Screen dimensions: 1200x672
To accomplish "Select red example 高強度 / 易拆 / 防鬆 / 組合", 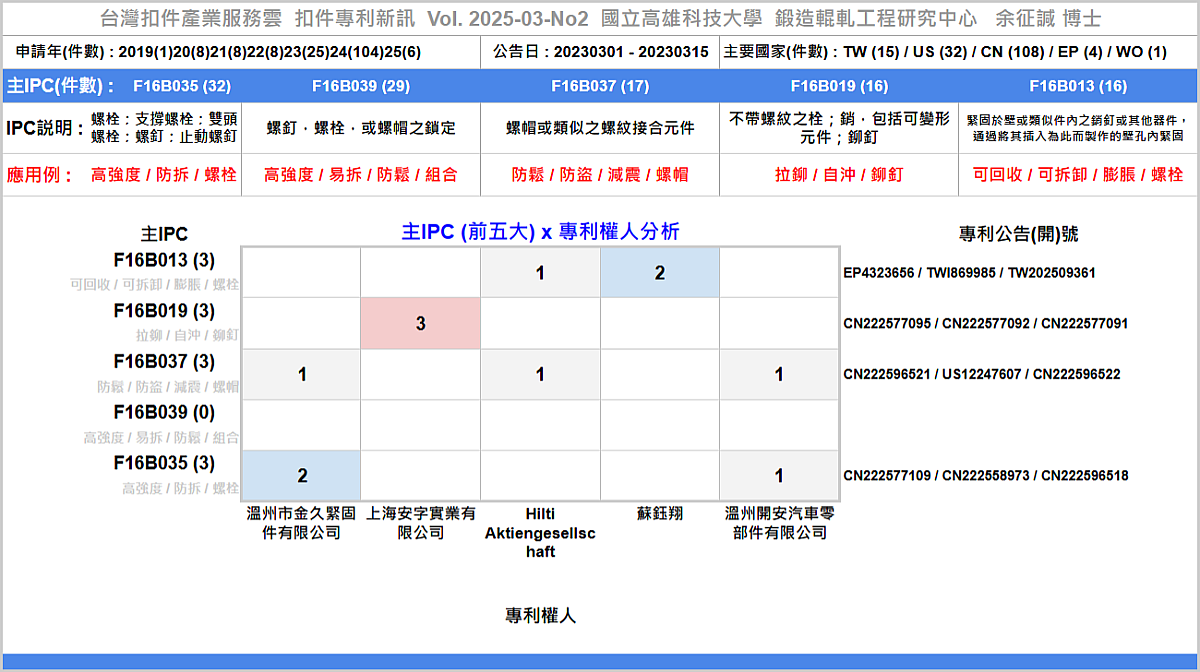I will pyautogui.click(x=361, y=175).
